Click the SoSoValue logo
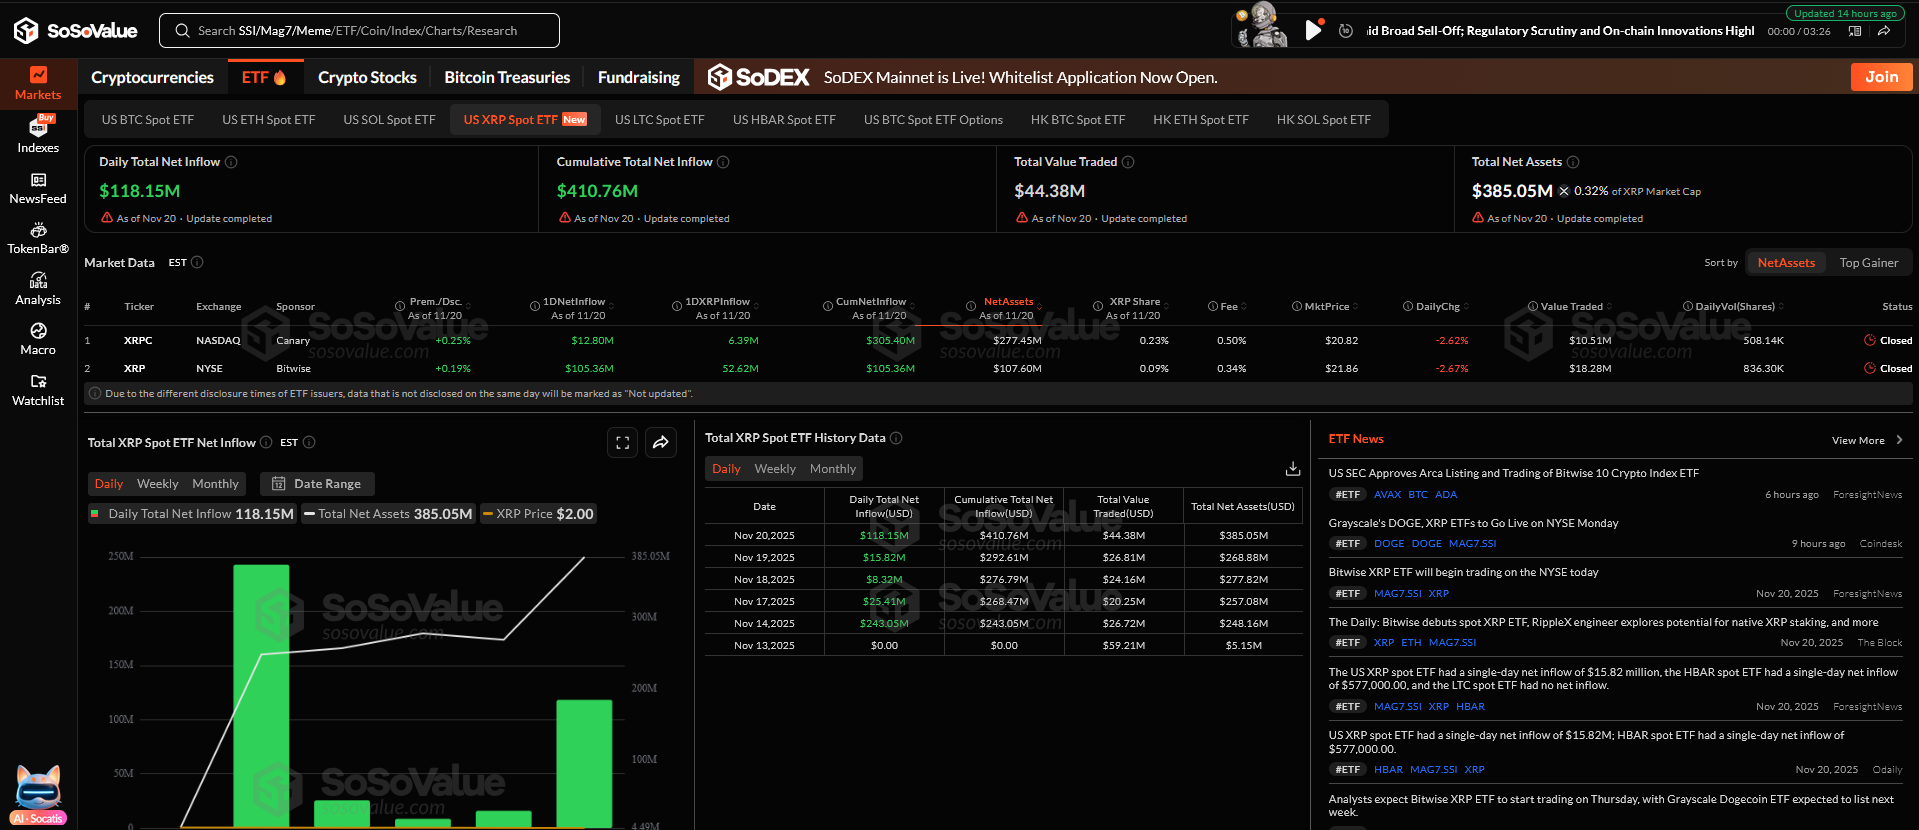 pos(76,31)
